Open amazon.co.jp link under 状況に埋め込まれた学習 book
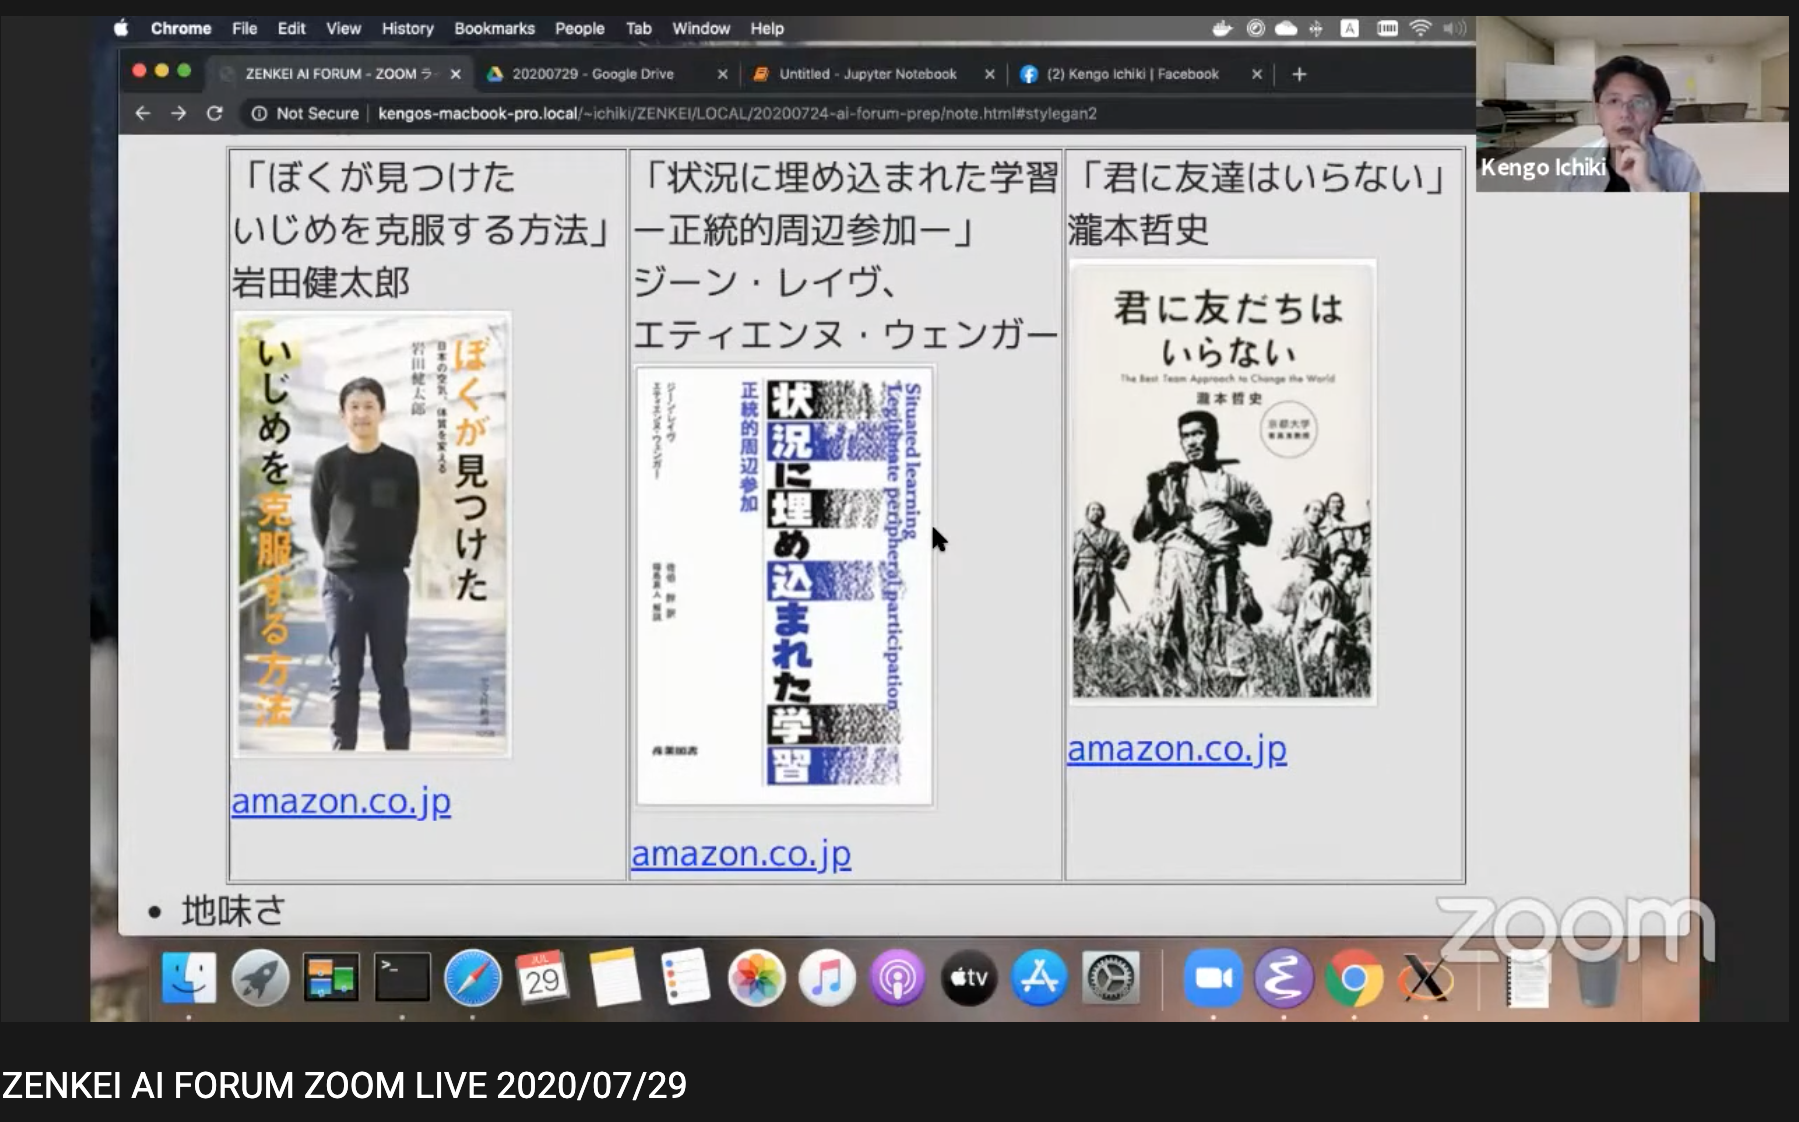 [x=741, y=853]
